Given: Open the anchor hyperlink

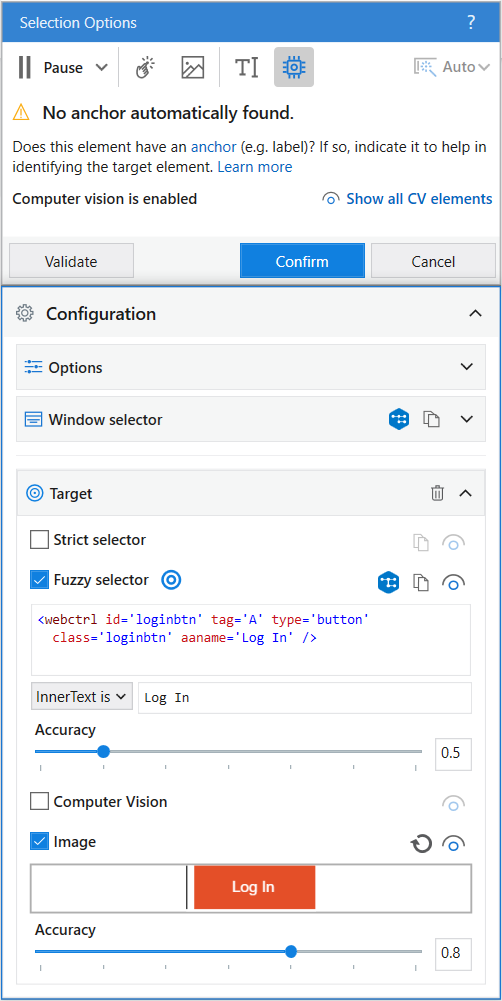Looking at the screenshot, I should [x=214, y=147].
